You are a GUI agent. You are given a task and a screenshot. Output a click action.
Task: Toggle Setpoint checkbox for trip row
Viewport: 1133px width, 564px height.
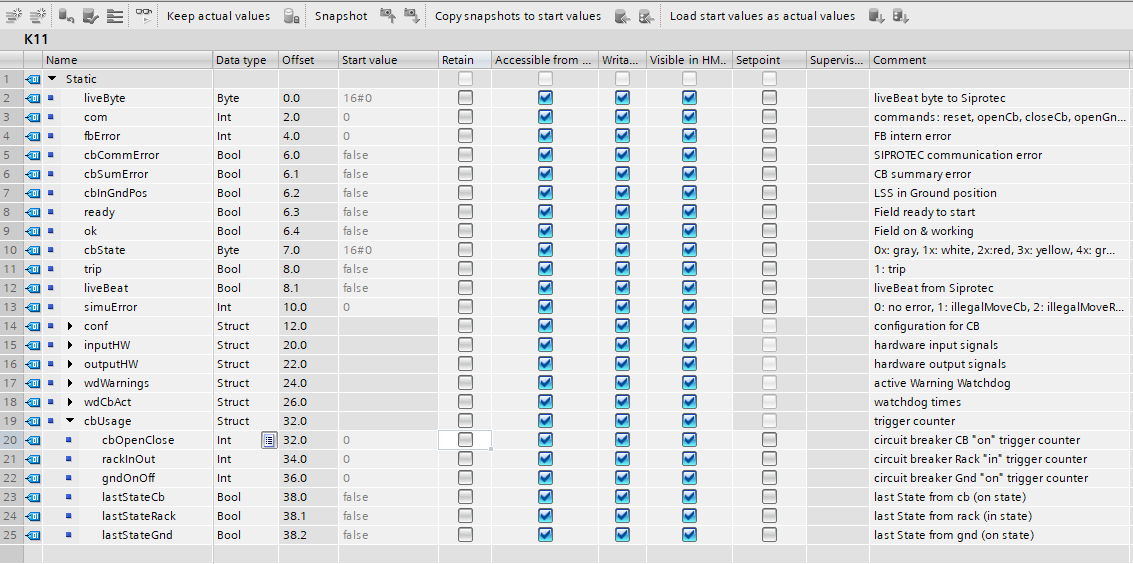769,269
